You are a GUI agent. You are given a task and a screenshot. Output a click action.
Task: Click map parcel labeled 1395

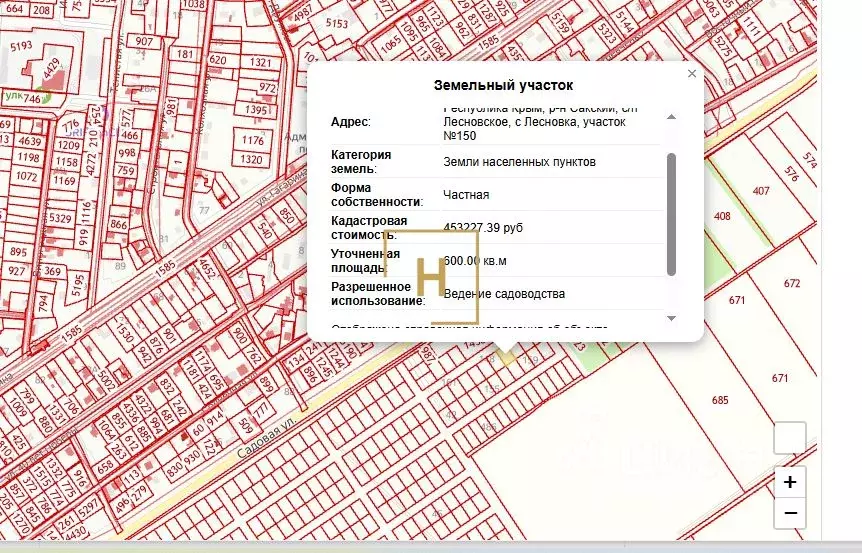point(256,109)
